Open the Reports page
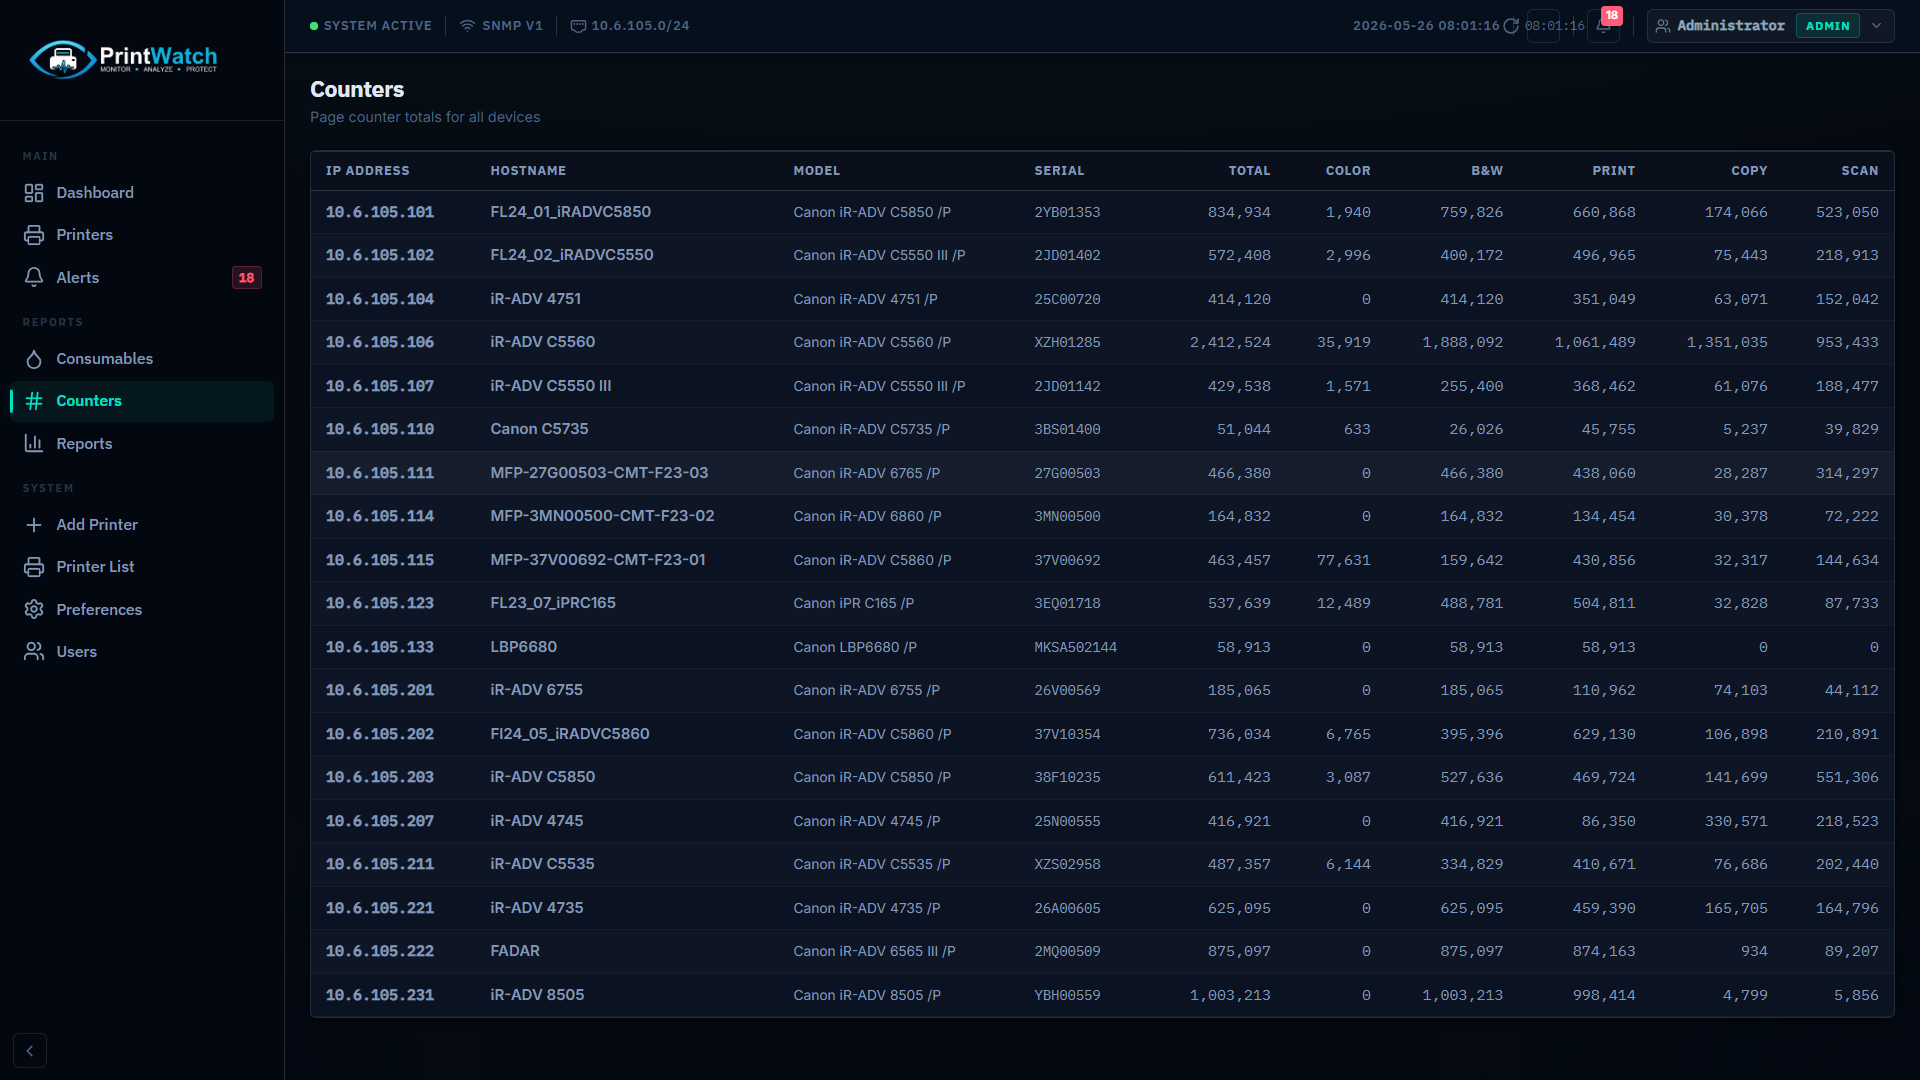1920x1080 pixels. pyautogui.click(x=141, y=444)
